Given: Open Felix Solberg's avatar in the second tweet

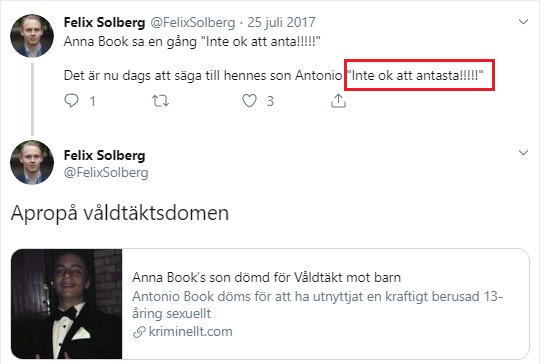Looking at the screenshot, I should [32, 162].
